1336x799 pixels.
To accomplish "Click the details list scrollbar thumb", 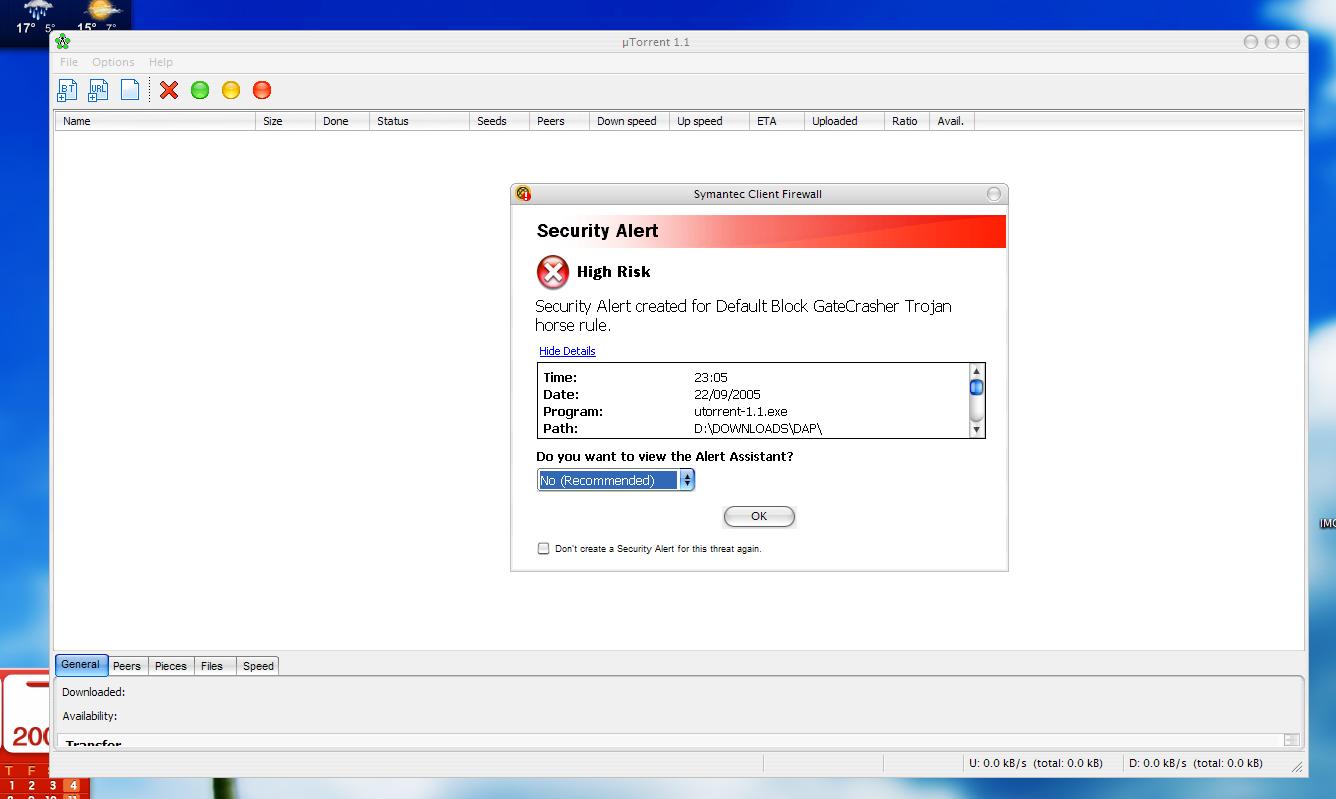I will click(977, 388).
